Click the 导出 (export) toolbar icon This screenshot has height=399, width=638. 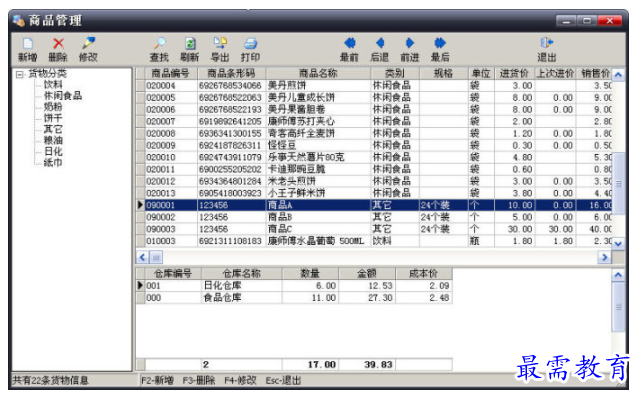pyautogui.click(x=220, y=43)
